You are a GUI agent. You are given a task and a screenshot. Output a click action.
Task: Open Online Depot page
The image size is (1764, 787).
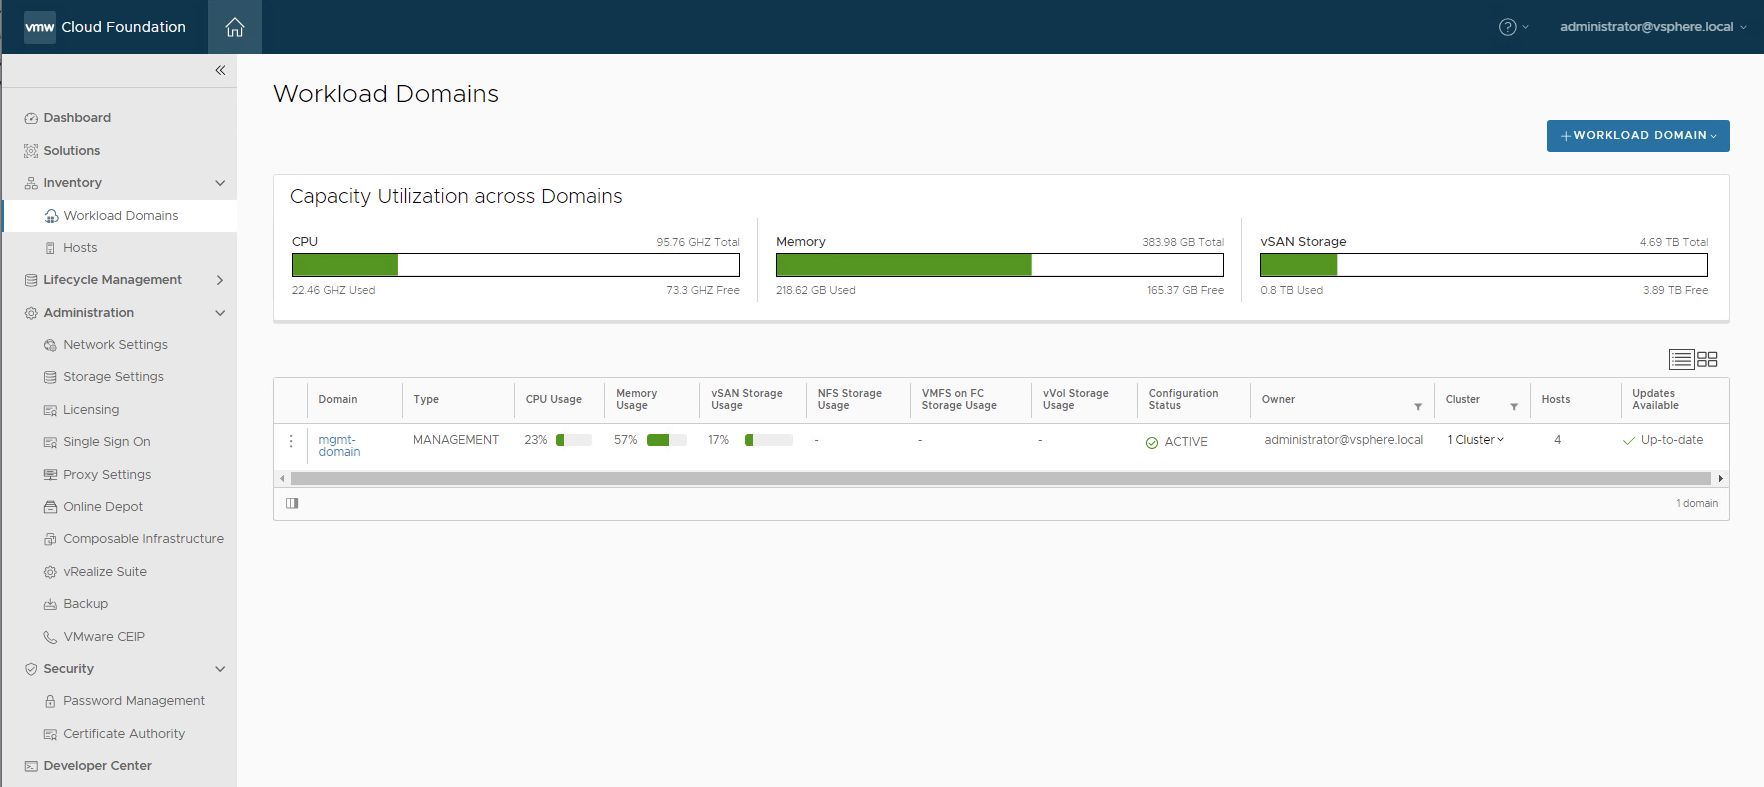(103, 507)
